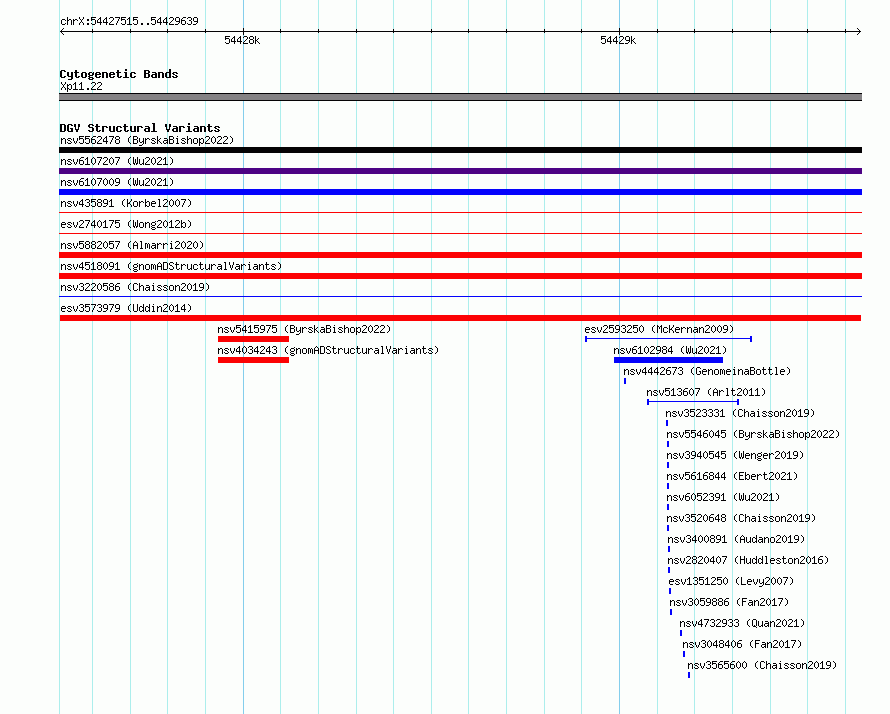Click the right arrowhead of the ruler
This screenshot has height=714, width=890.
[x=859, y=31]
